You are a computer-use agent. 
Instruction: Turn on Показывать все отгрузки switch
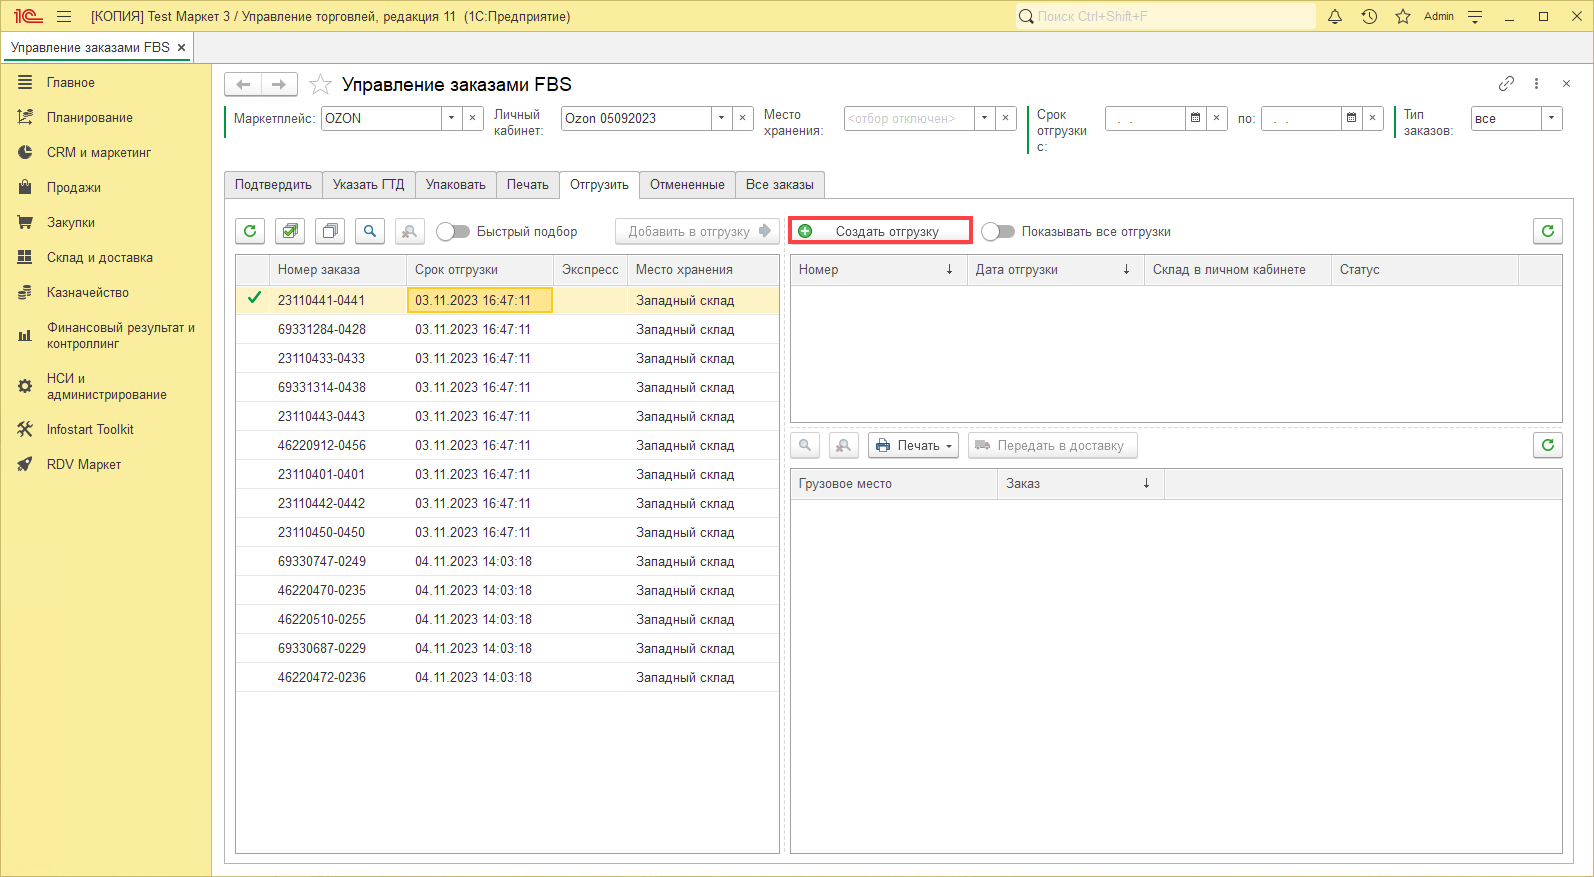[997, 231]
